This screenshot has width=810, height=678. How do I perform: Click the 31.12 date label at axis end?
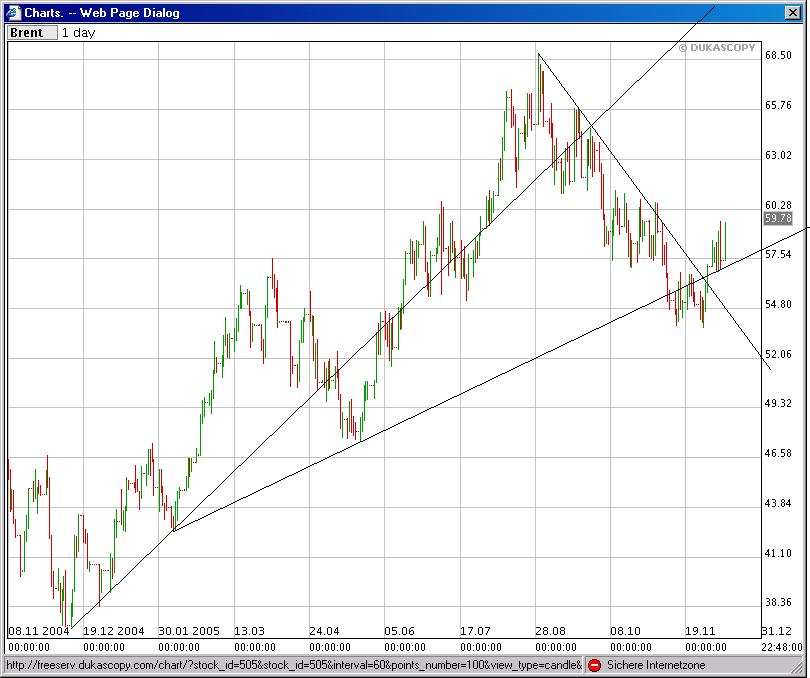(777, 631)
